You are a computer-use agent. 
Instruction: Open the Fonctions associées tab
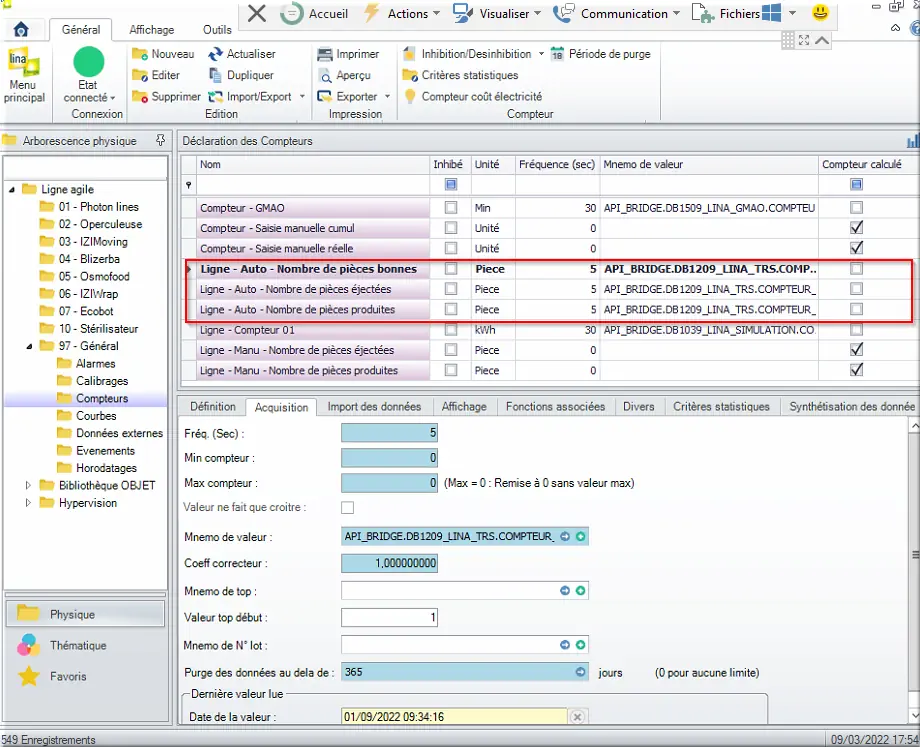[x=555, y=407]
